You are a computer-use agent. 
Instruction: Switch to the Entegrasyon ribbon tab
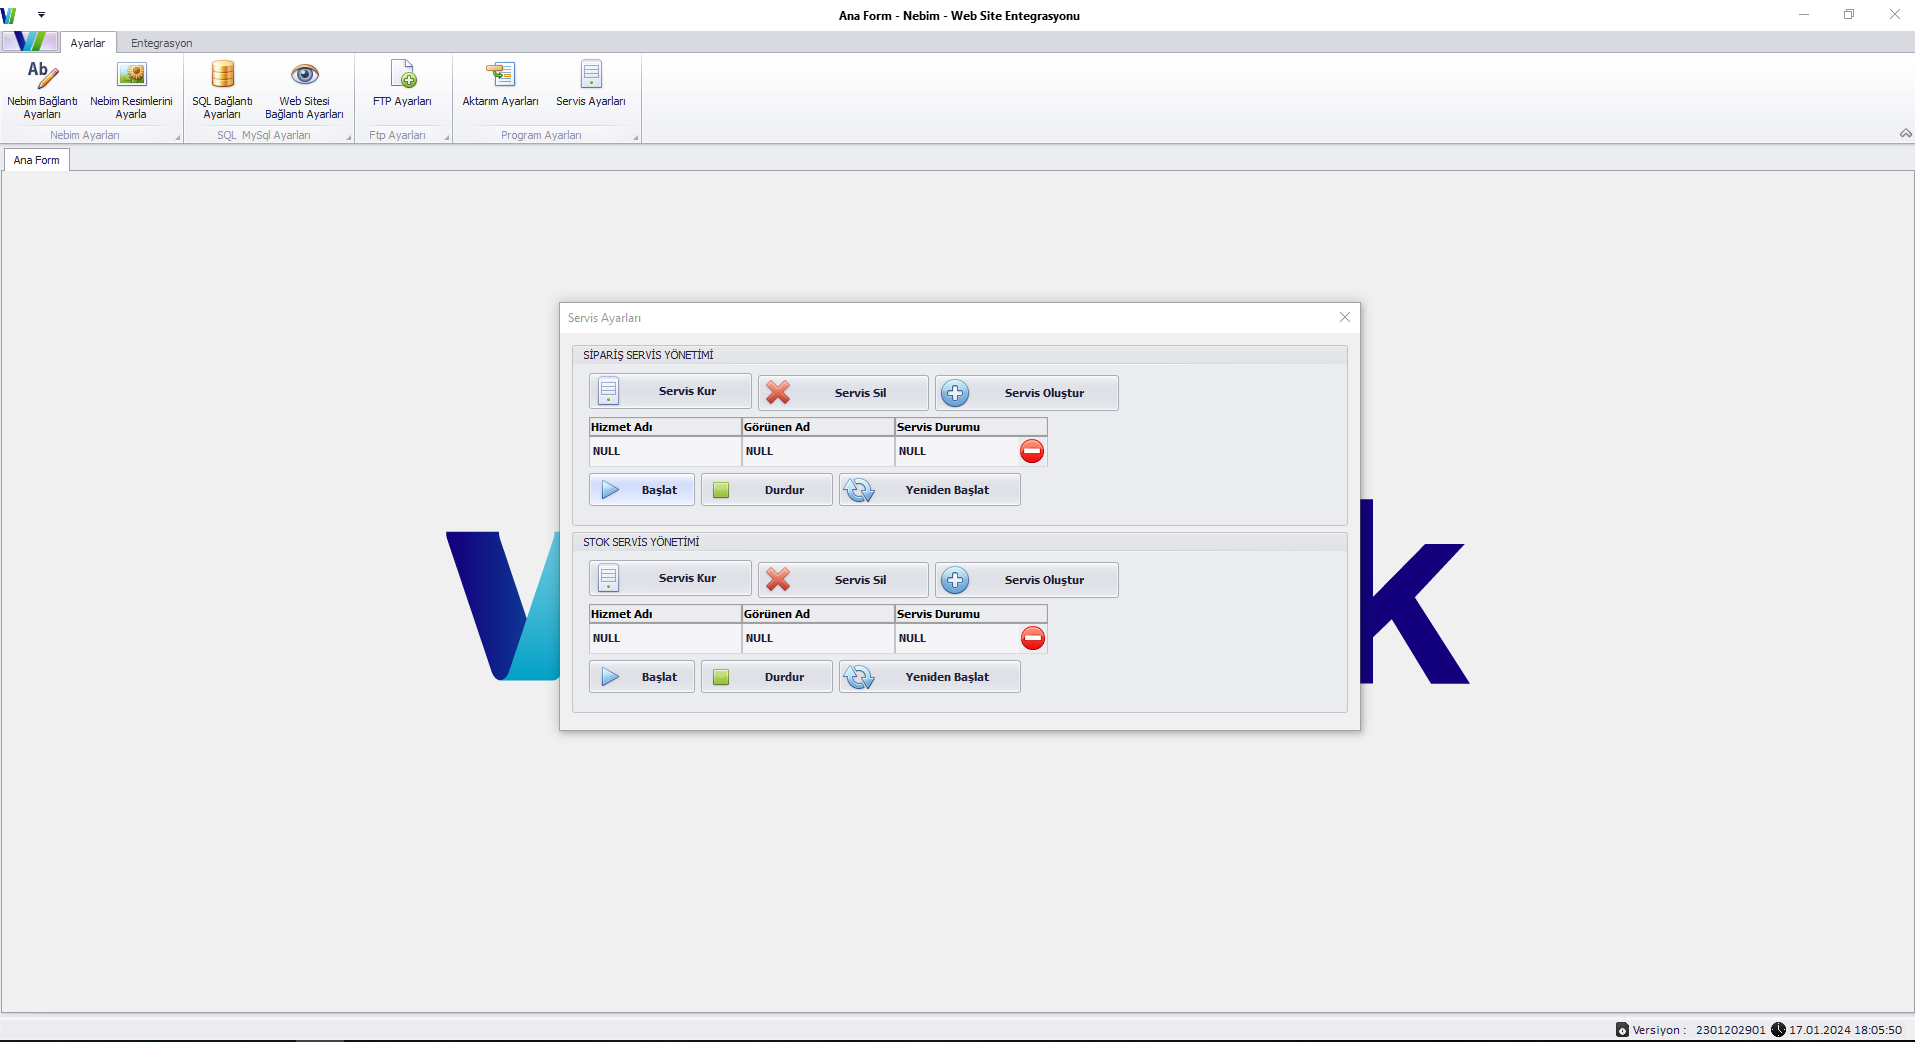161,43
